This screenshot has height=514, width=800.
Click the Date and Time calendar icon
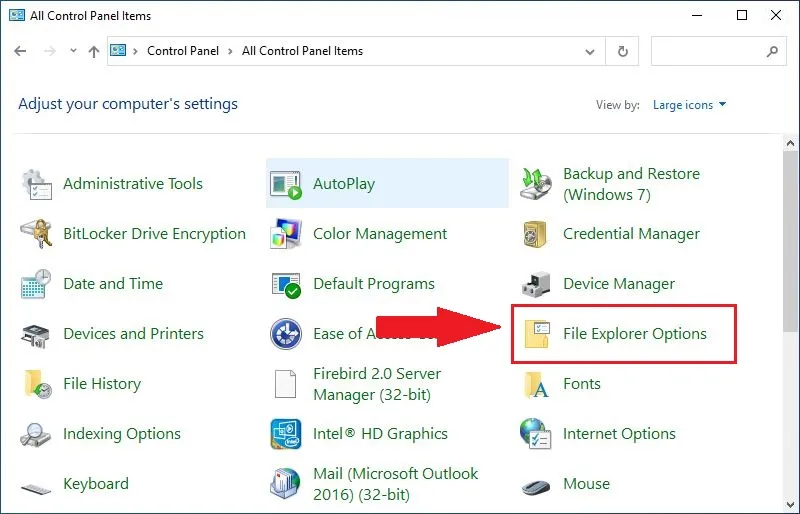click(36, 284)
